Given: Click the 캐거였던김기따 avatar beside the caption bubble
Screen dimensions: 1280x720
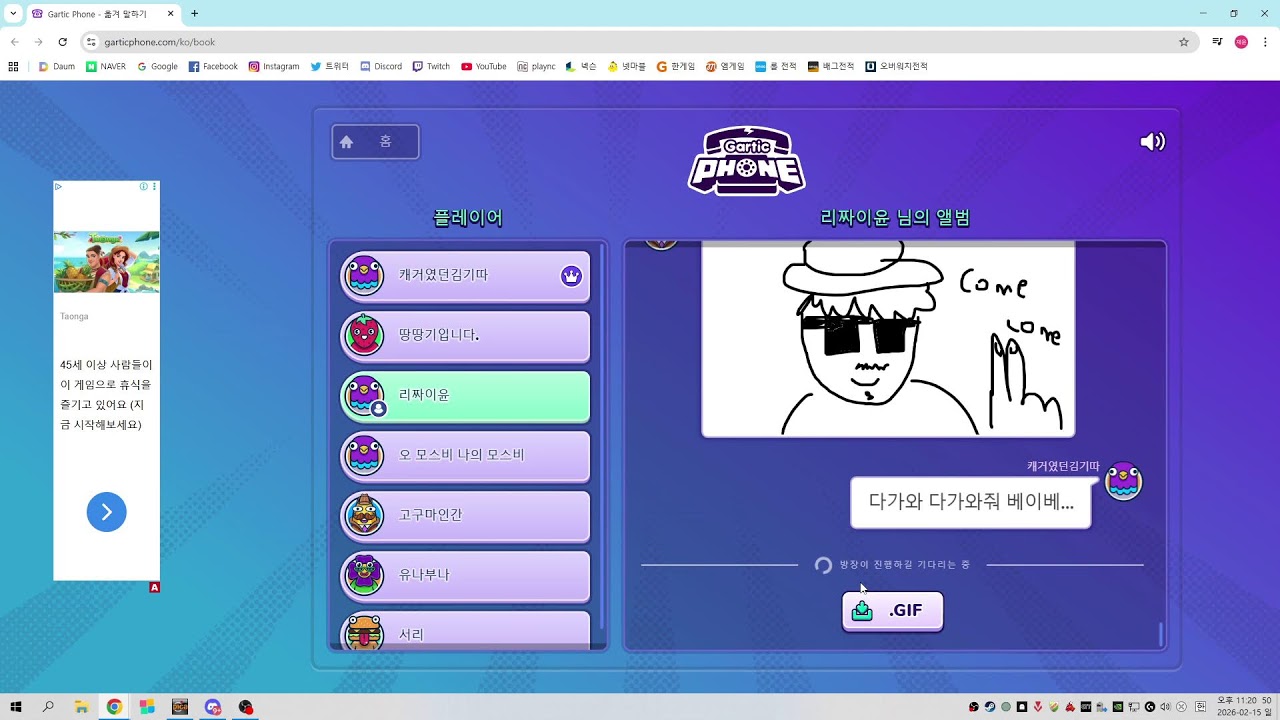Looking at the screenshot, I should click(1124, 482).
